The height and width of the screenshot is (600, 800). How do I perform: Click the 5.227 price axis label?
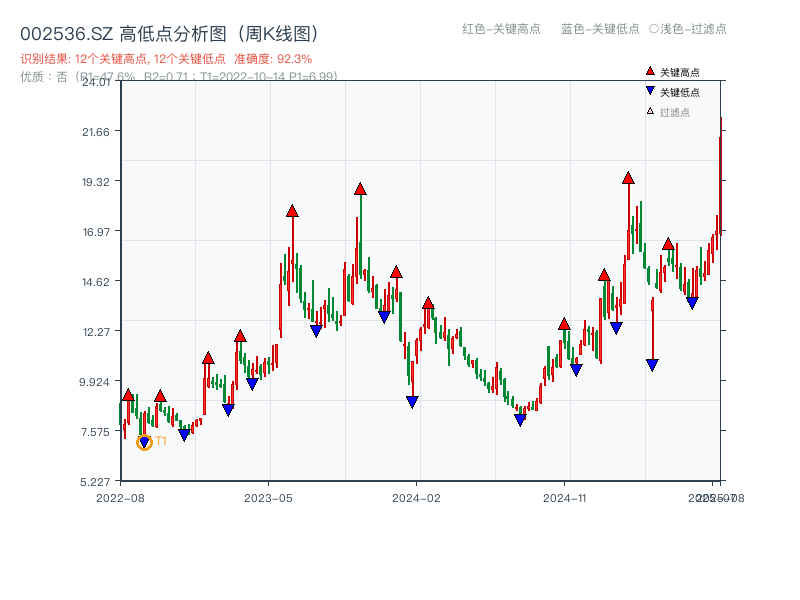(x=95, y=482)
